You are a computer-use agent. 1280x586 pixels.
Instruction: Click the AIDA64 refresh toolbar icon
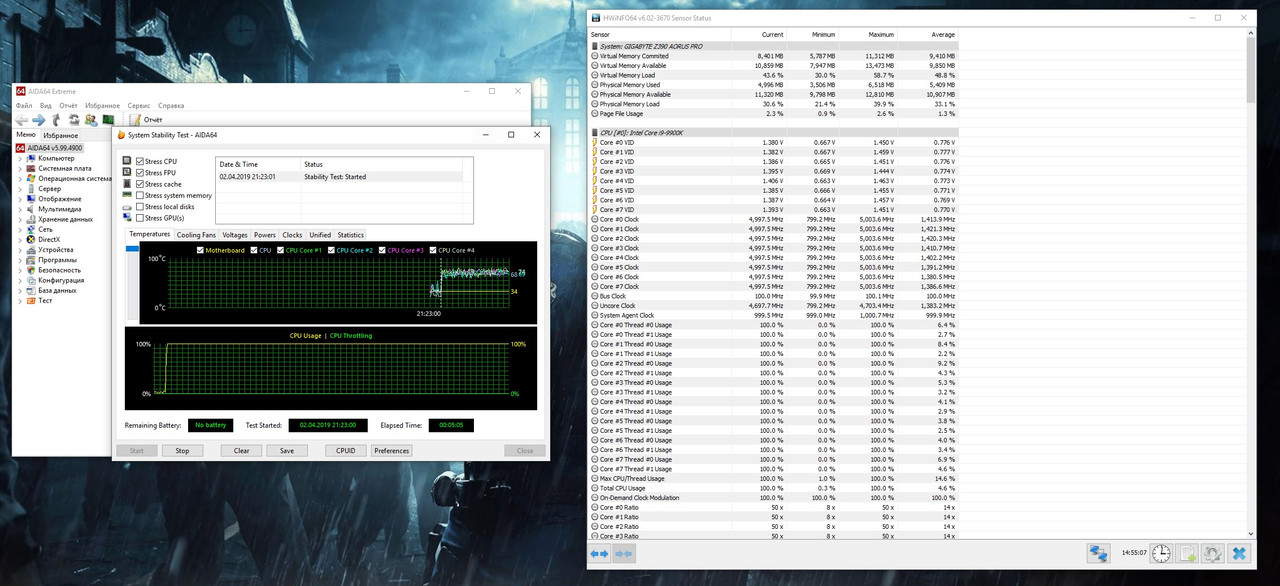click(x=74, y=119)
